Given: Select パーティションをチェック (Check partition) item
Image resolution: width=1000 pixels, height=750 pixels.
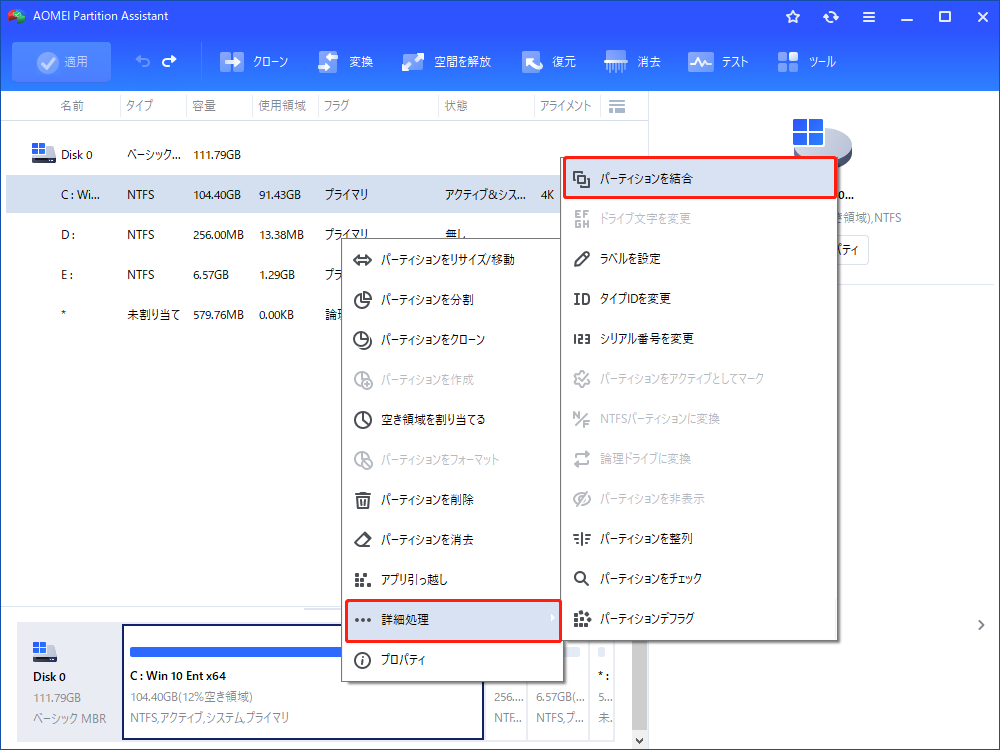Looking at the screenshot, I should click(x=700, y=578).
